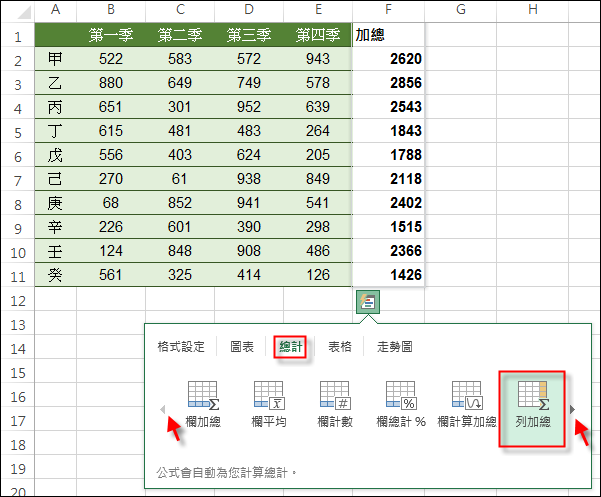This screenshot has height=497, width=601.
Task: Select the cell with value 264
Action: click(x=318, y=131)
